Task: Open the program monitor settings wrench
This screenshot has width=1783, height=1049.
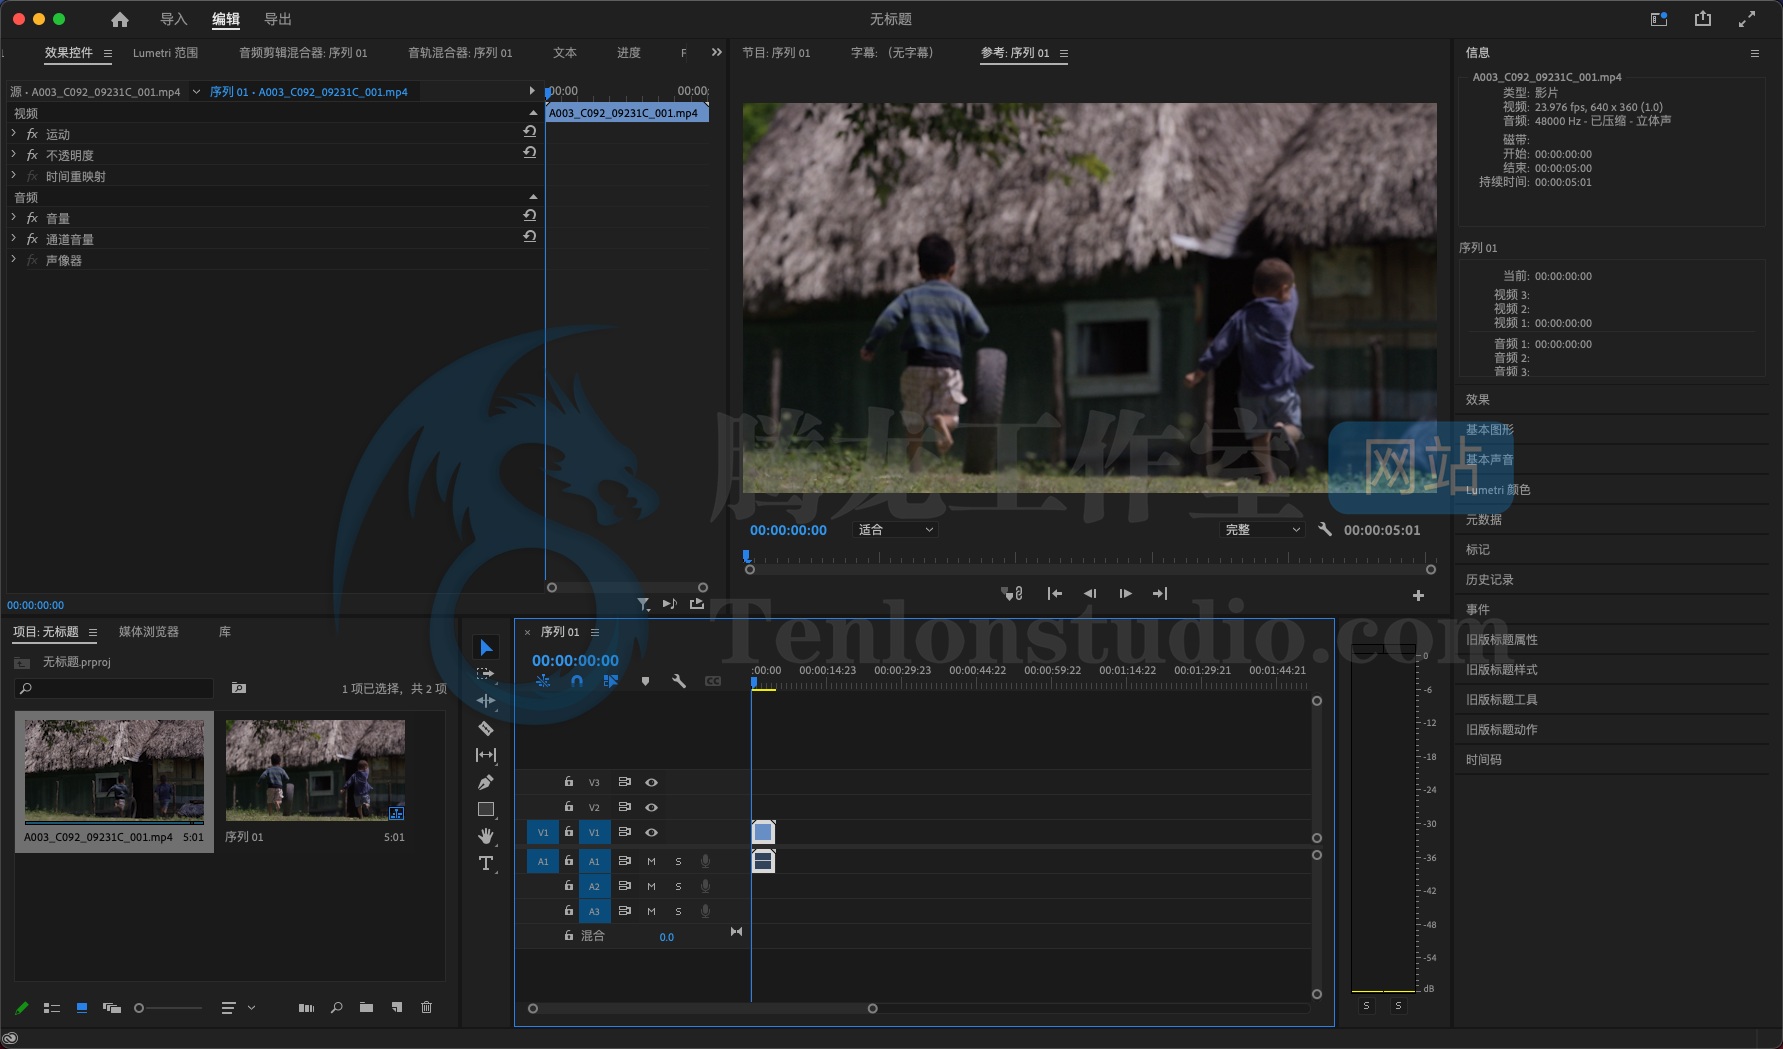Action: [x=1325, y=530]
